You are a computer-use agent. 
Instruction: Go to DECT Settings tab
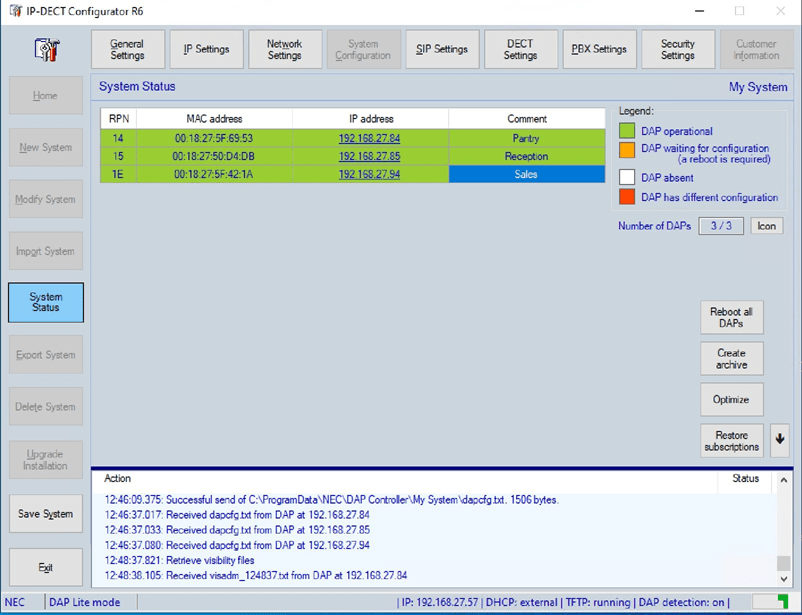click(x=521, y=49)
